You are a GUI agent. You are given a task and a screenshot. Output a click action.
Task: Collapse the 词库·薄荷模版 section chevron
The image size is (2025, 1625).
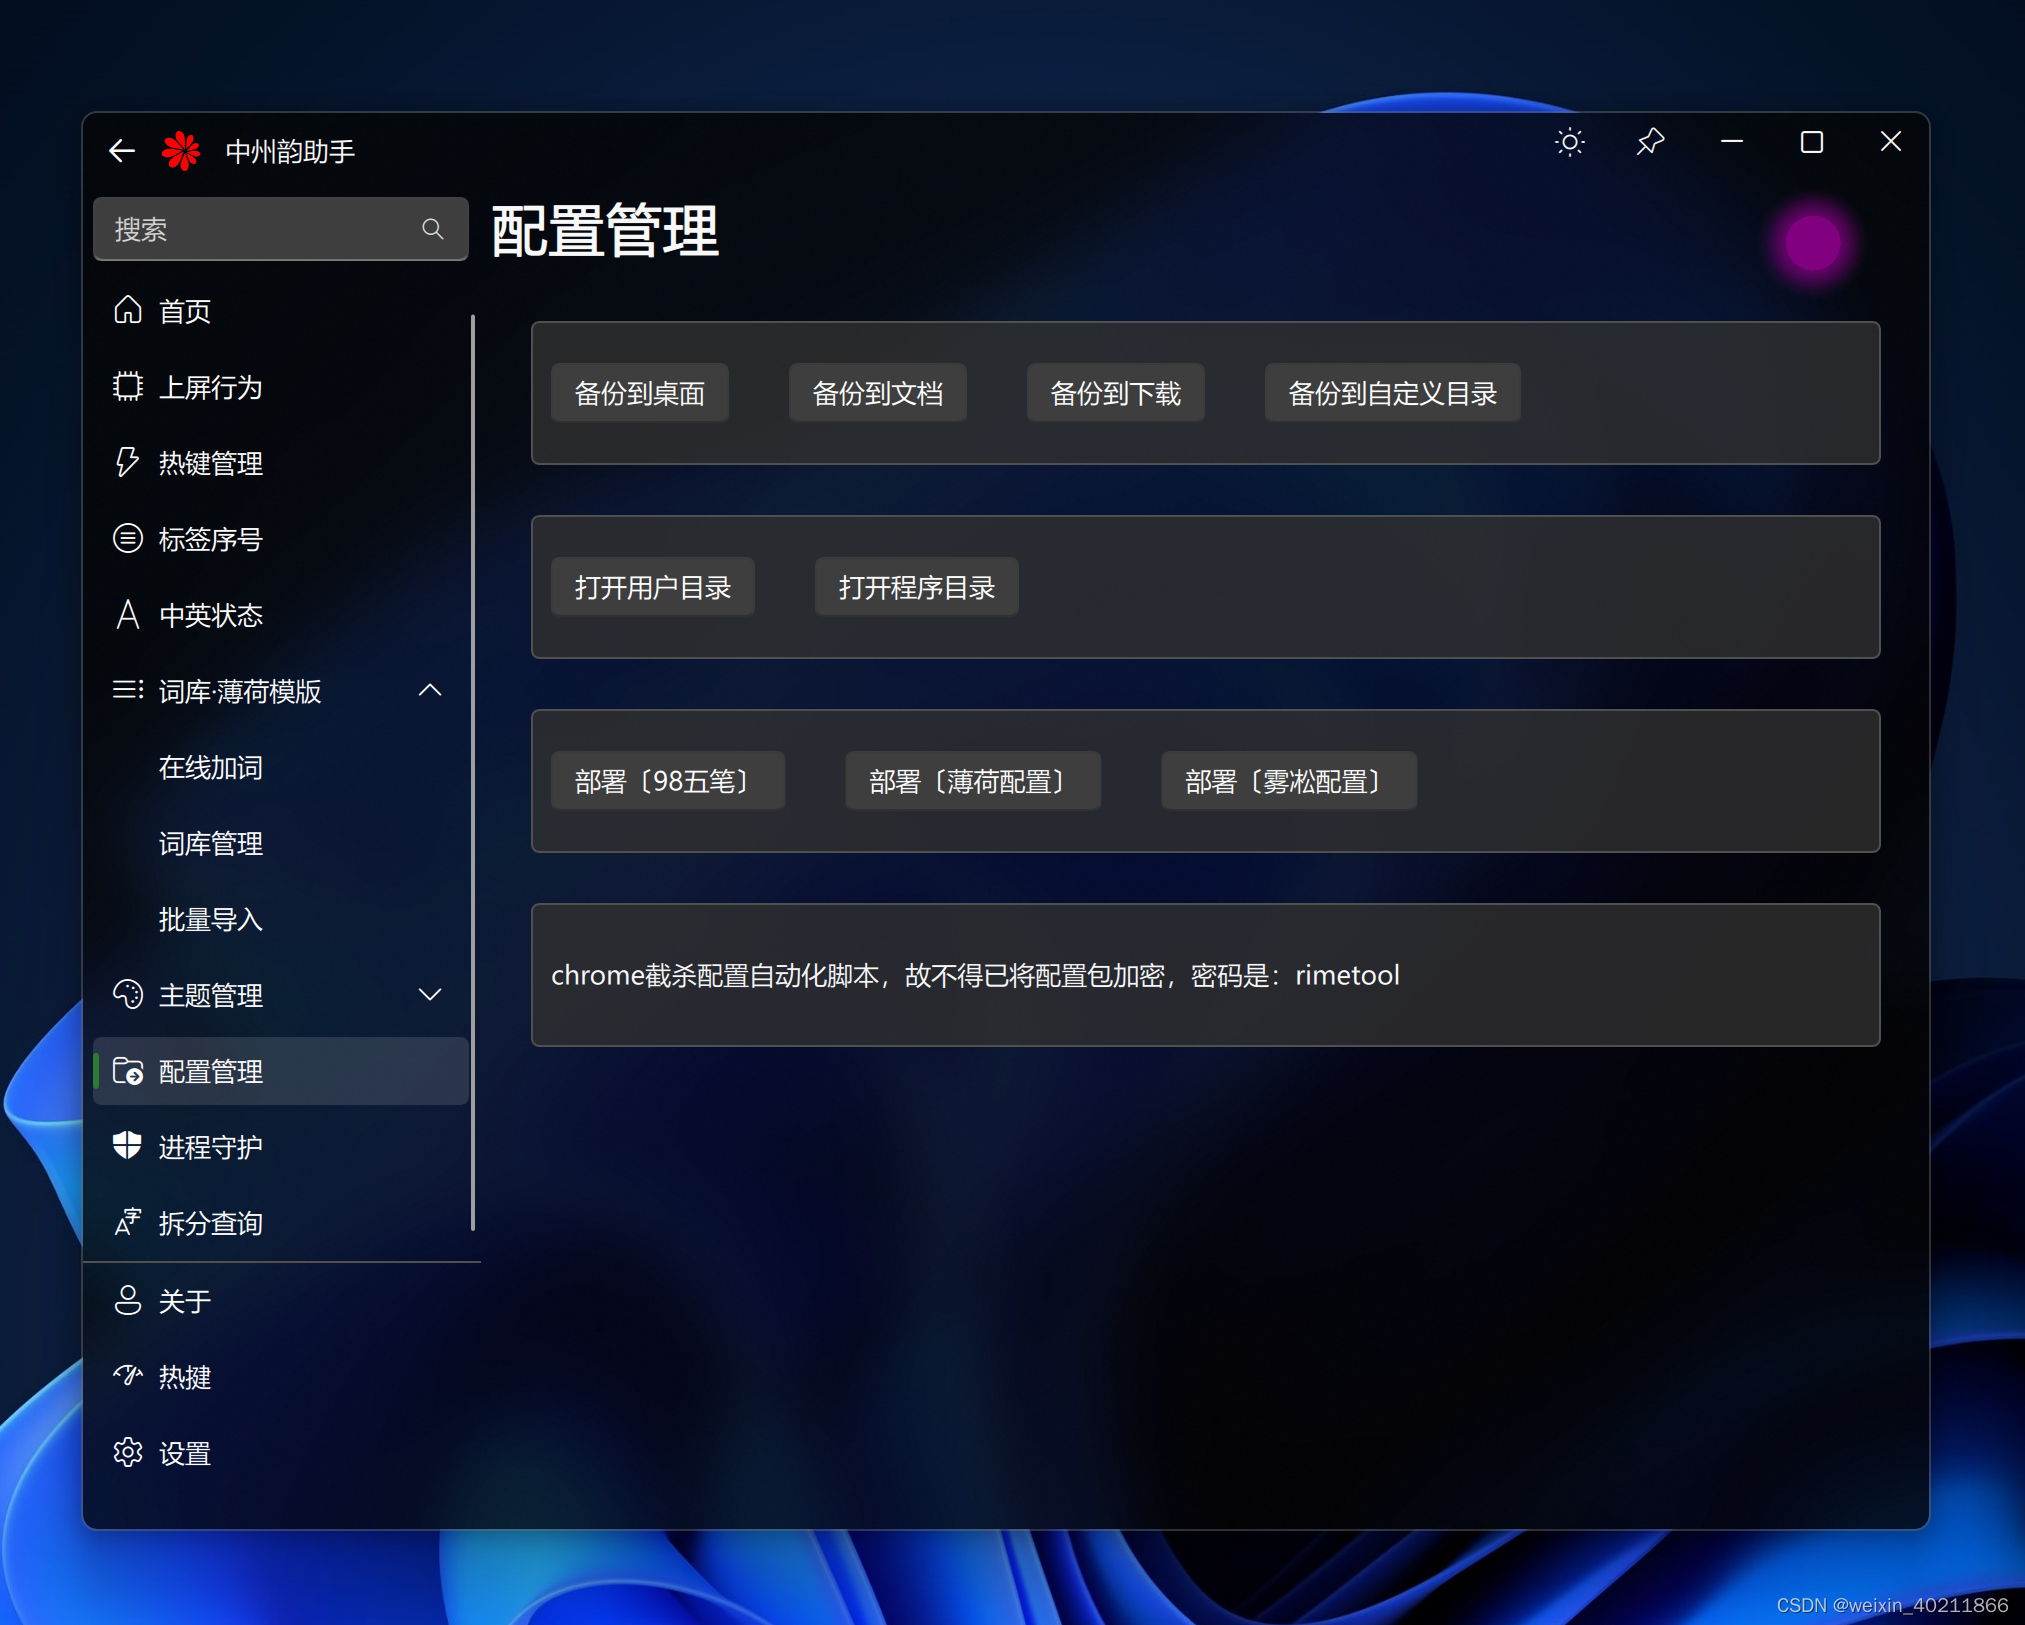pyautogui.click(x=430, y=691)
